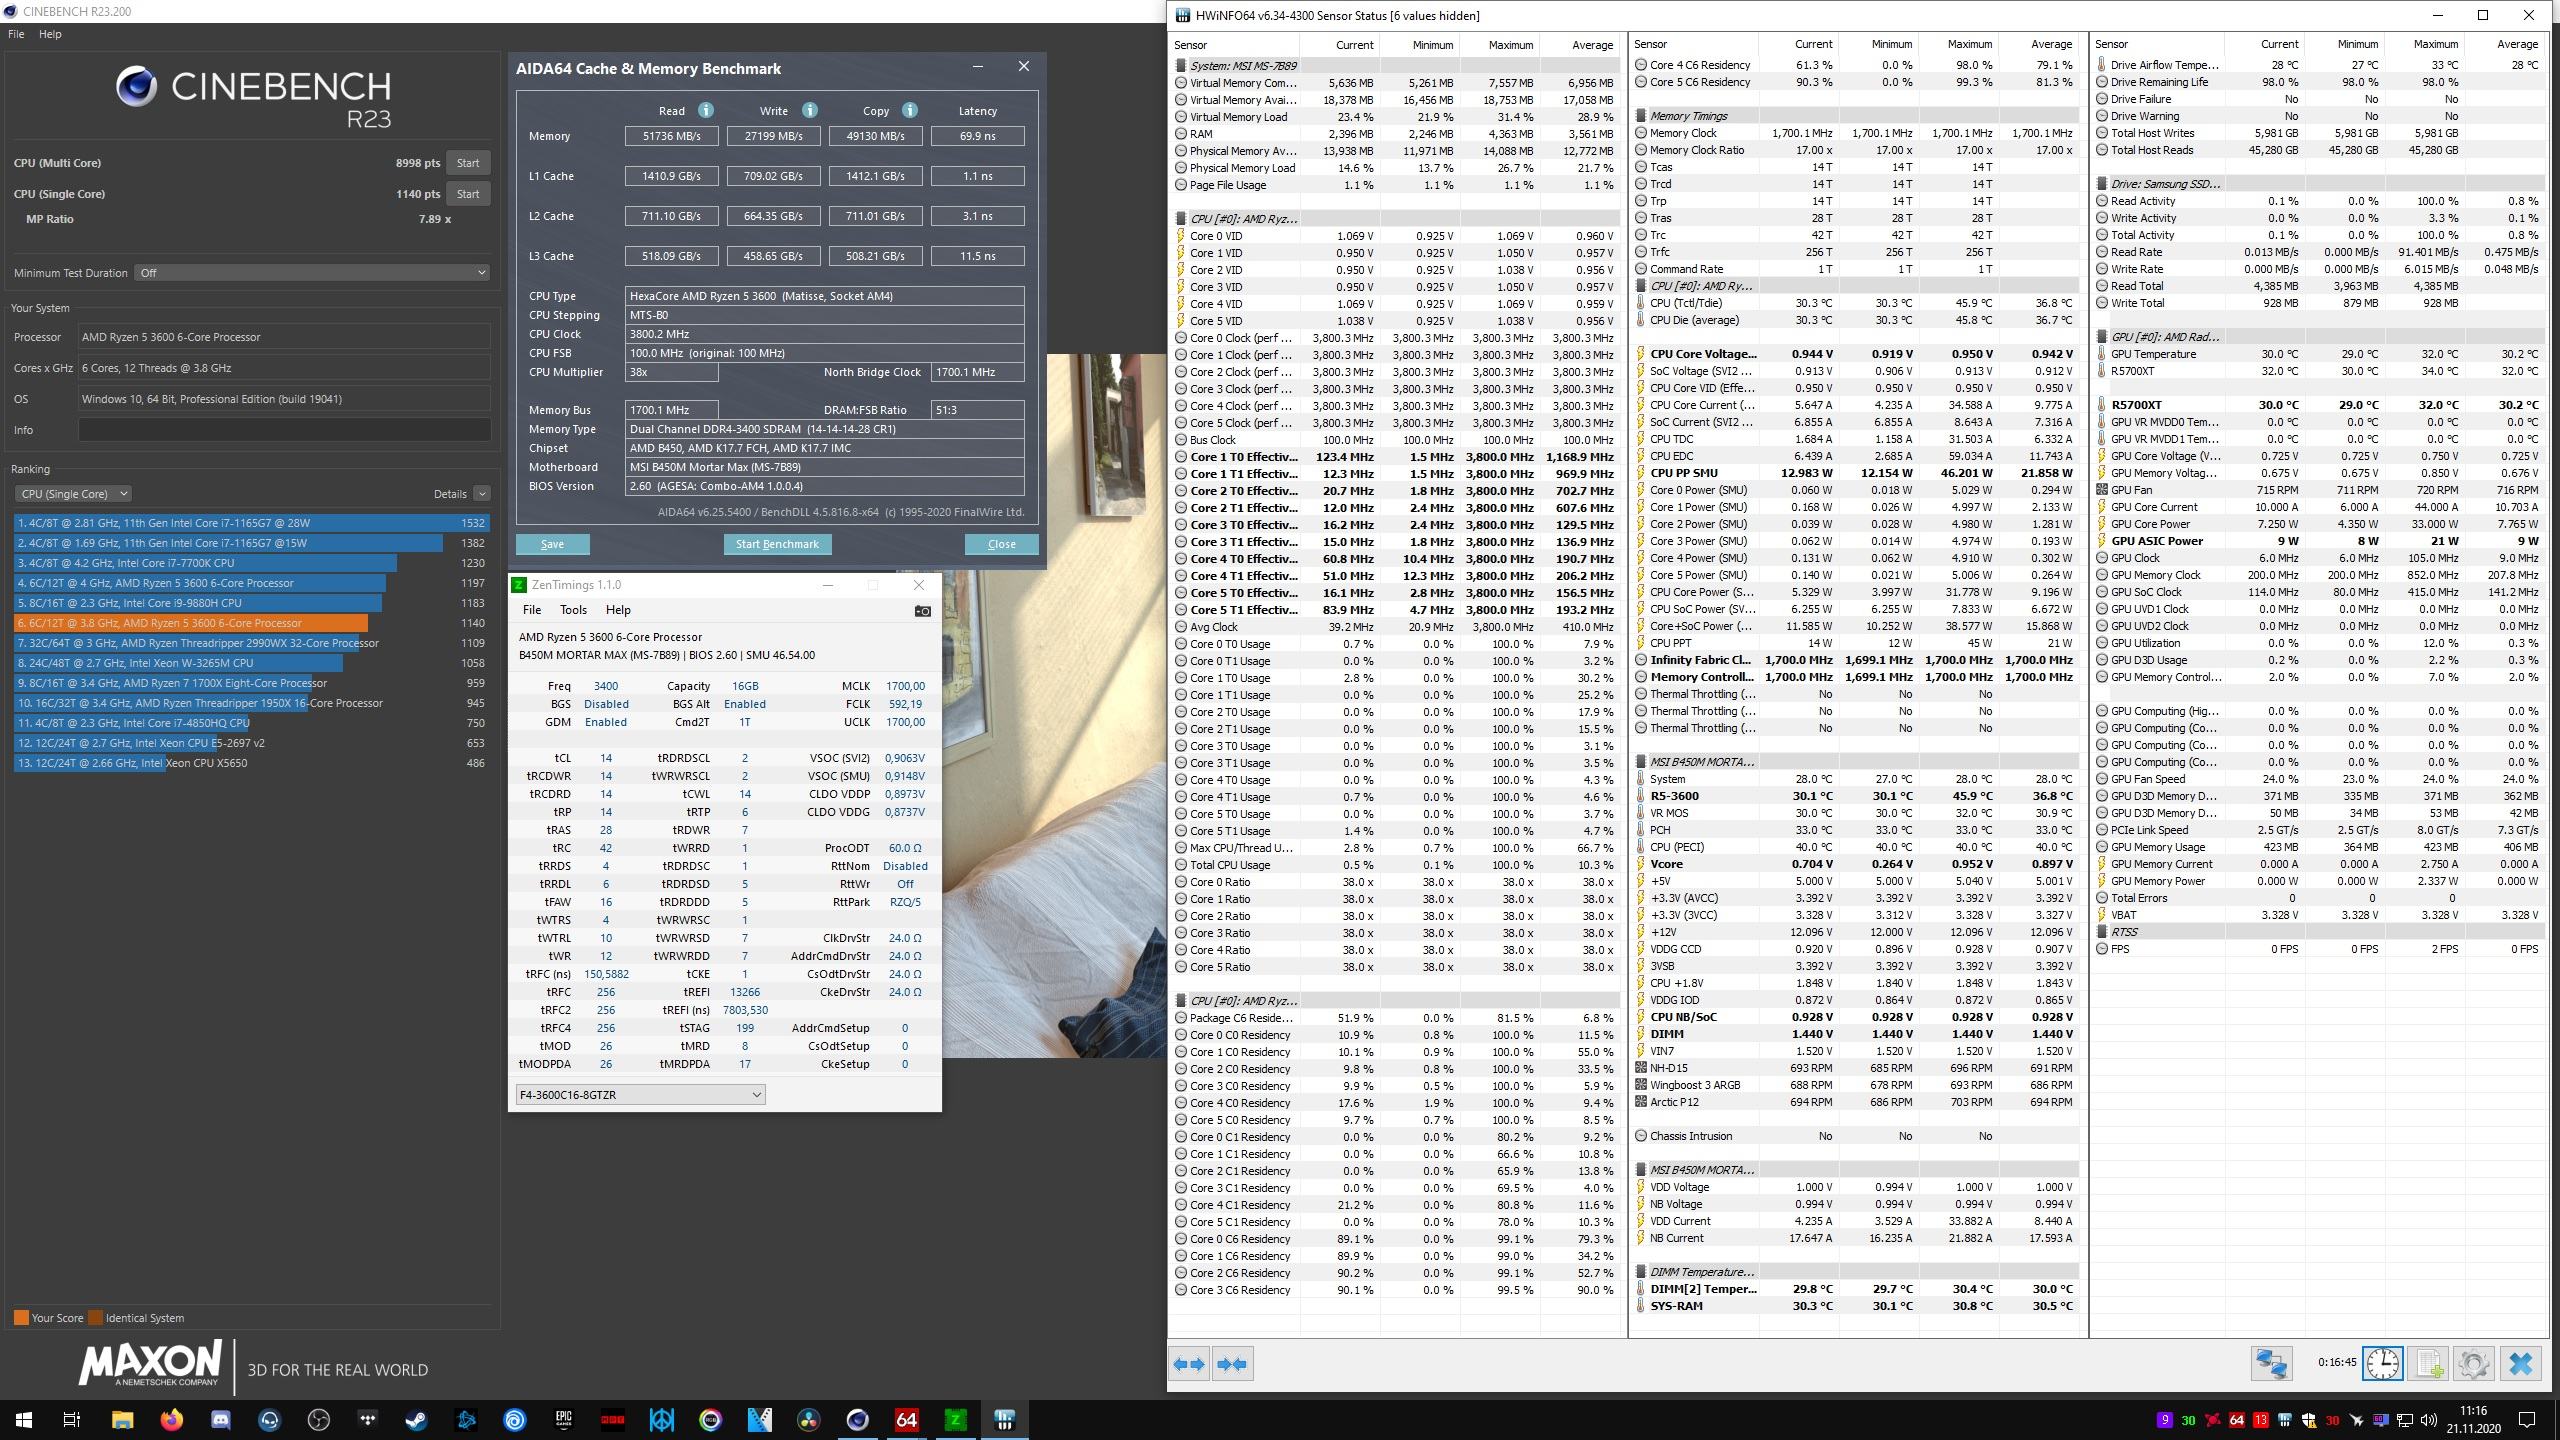This screenshot has width=2560, height=1440.
Task: Click the expand columns arrows icon
Action: 1189,1364
